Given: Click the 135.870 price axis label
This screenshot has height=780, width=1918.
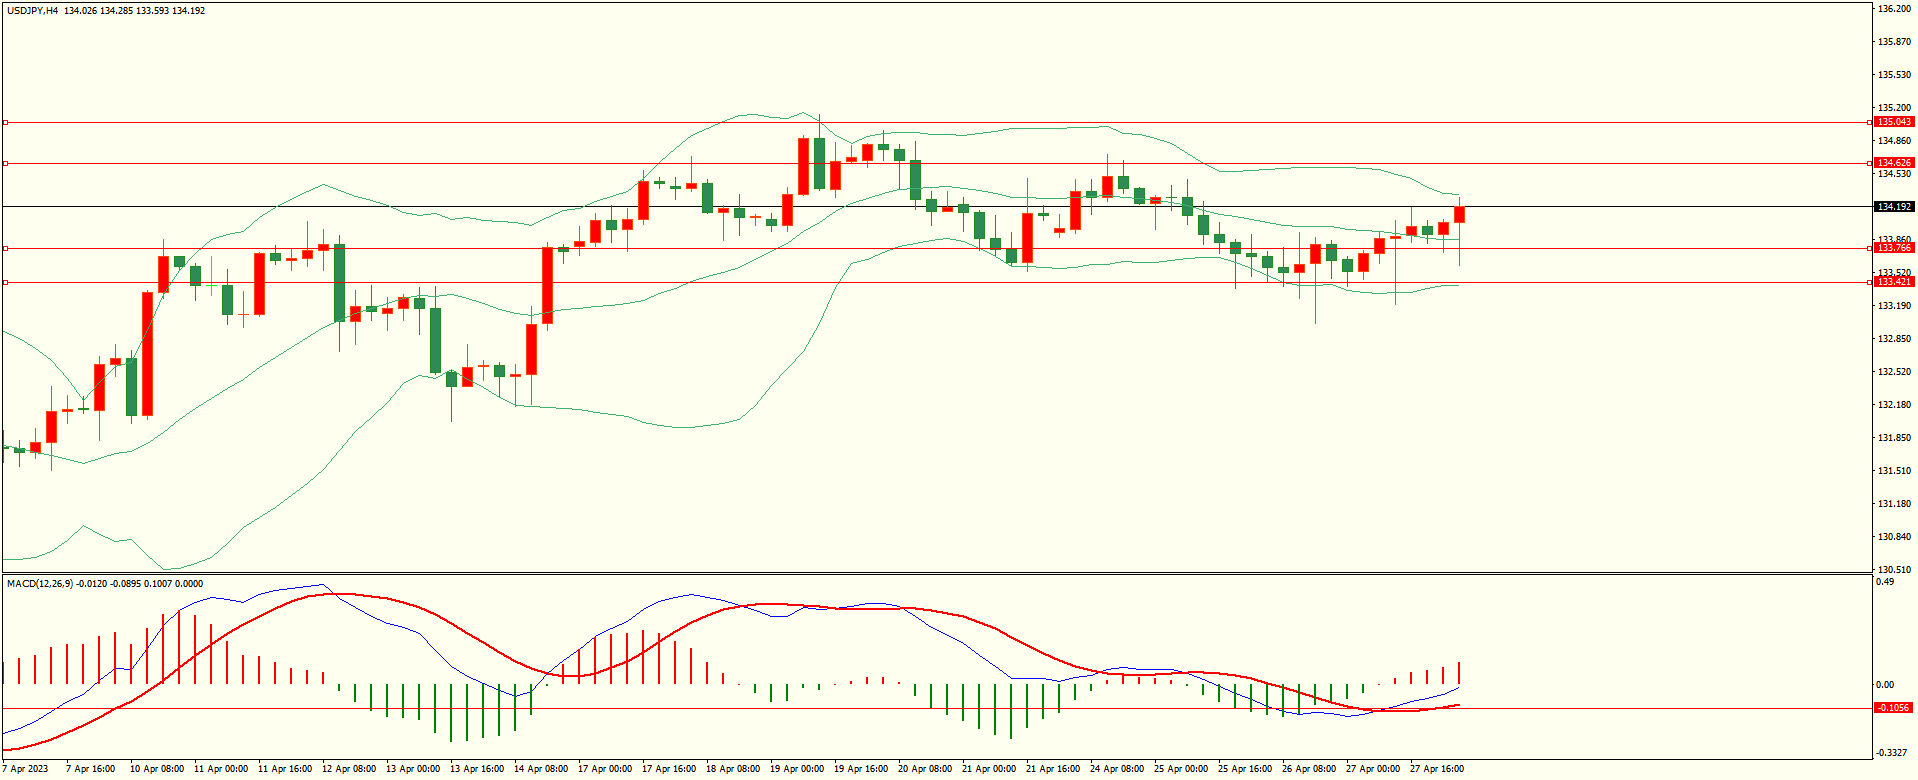Looking at the screenshot, I should [x=1894, y=42].
